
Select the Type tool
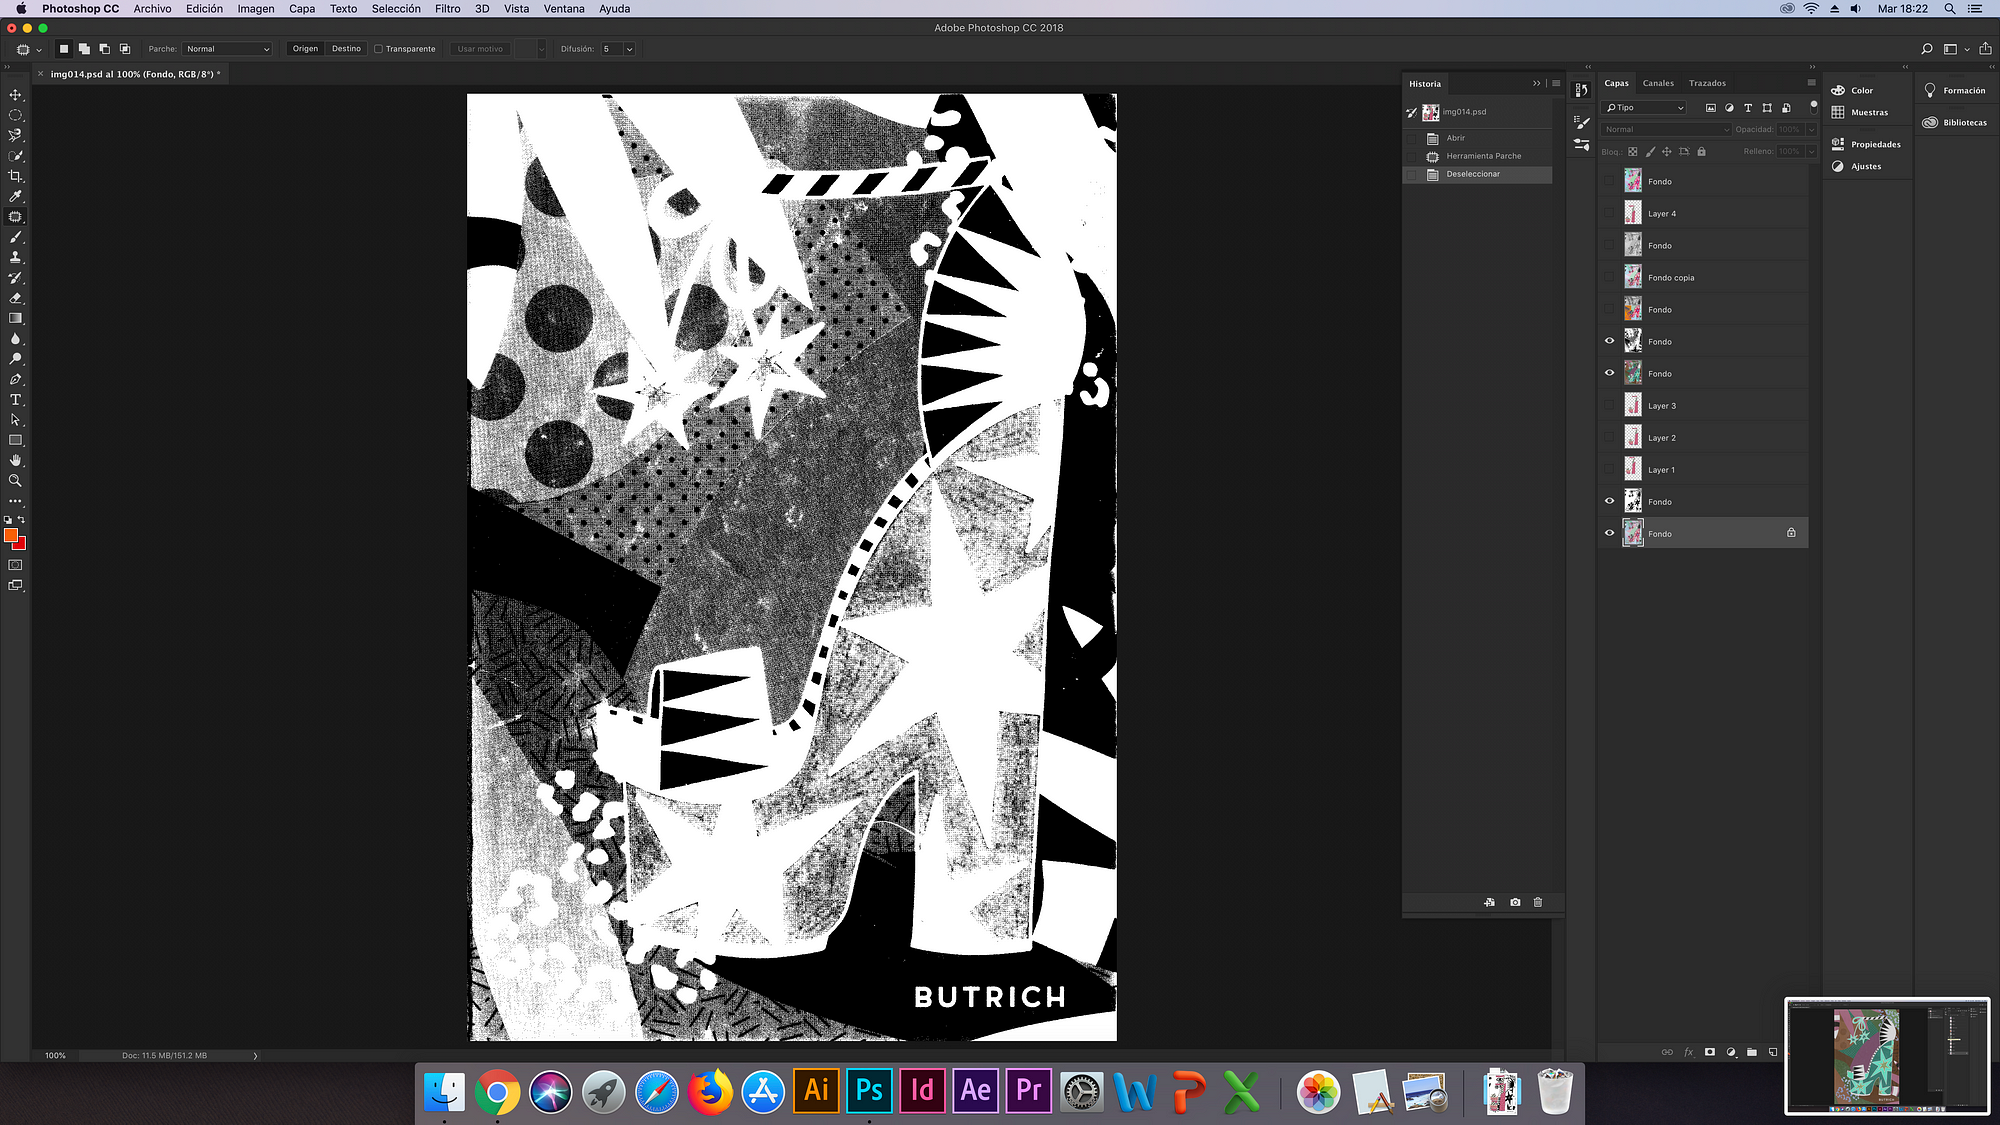15,400
